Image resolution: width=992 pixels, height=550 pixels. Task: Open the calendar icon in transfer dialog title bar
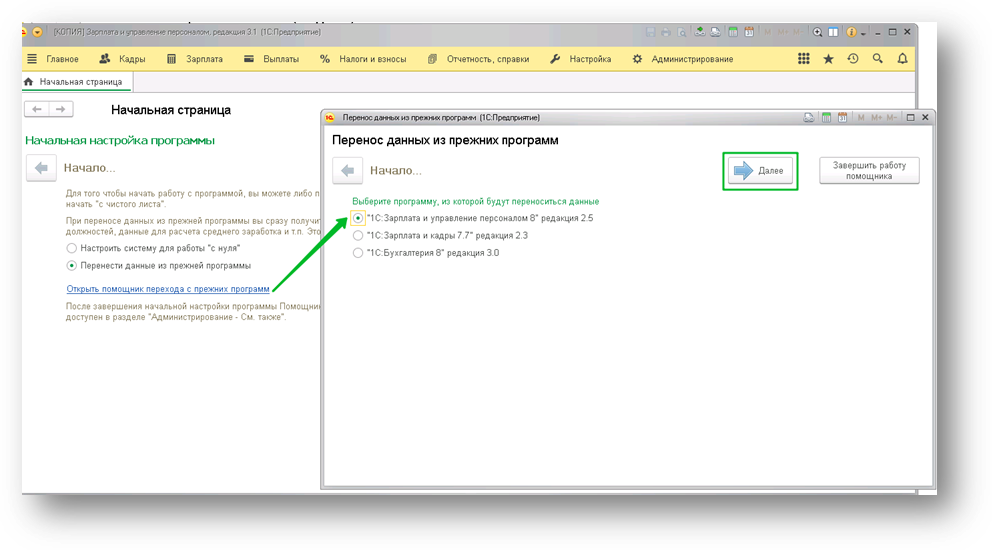click(842, 118)
